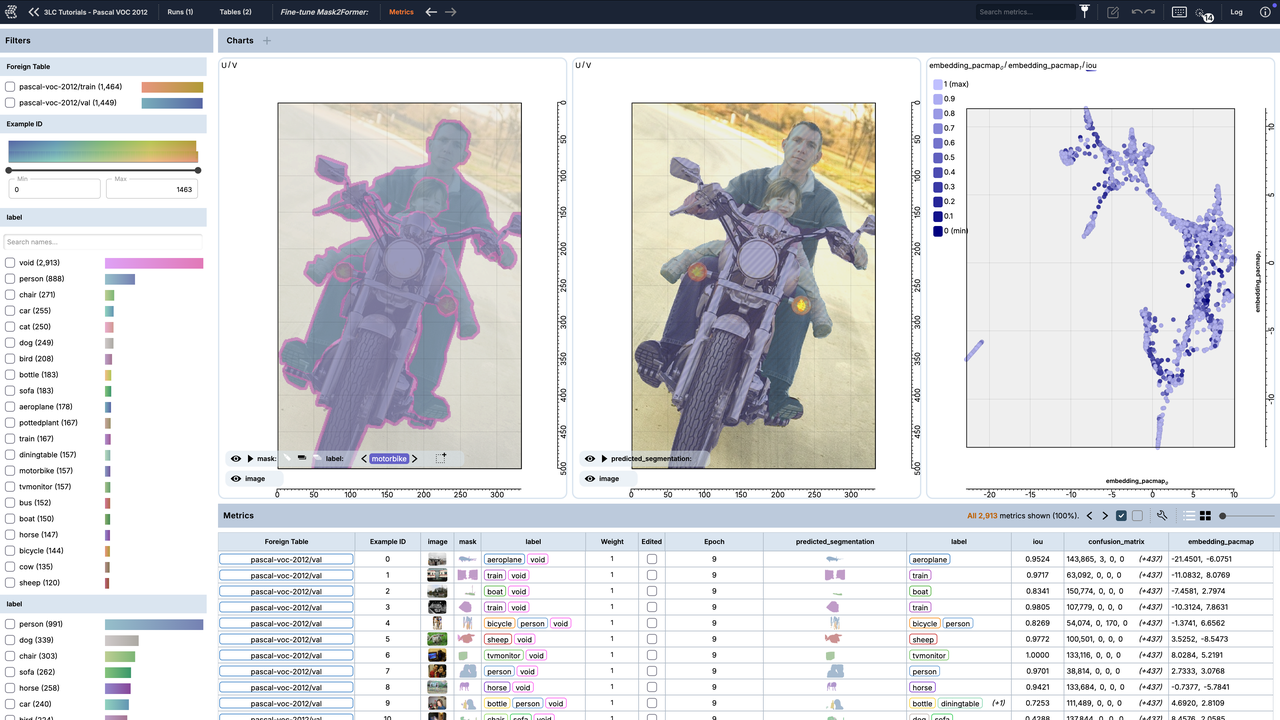Viewport: 1280px width, 720px height.
Task: Collapse the Charts panel header
Action: pyautogui.click(x=748, y=41)
